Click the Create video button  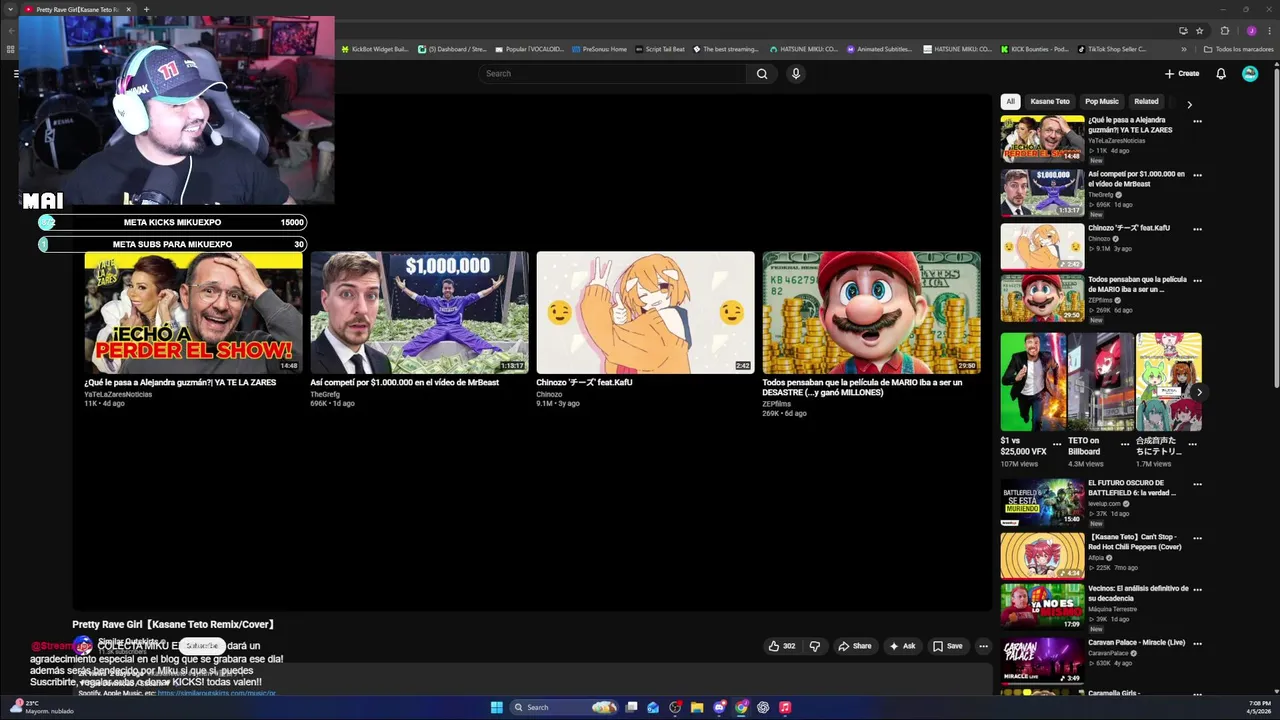click(1182, 73)
